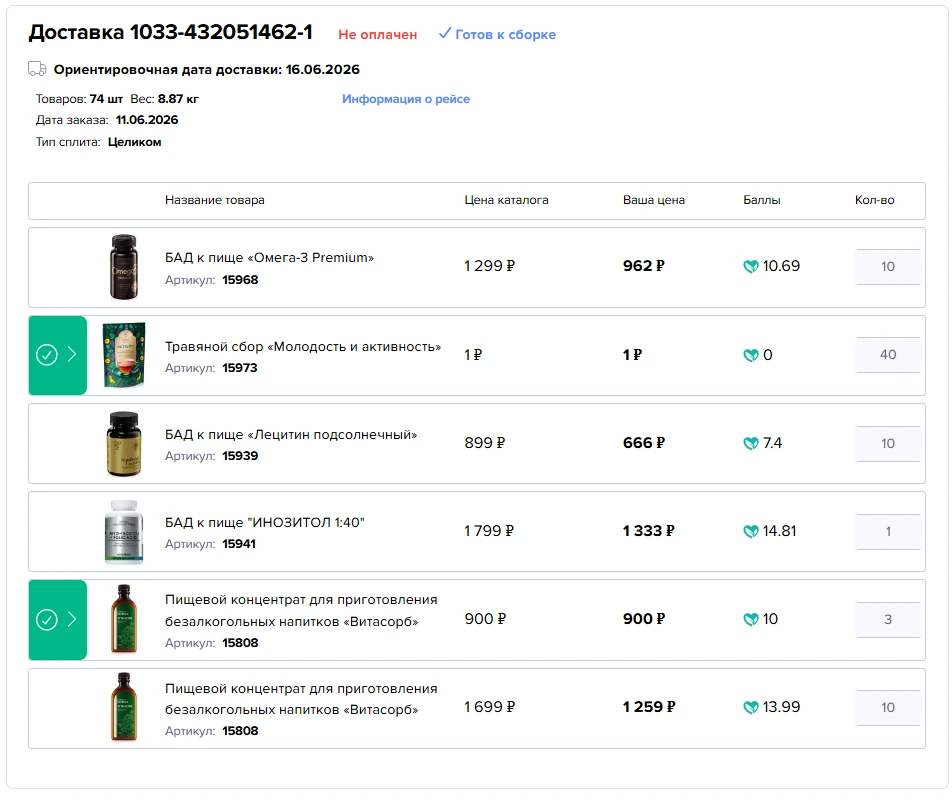The width and height of the screenshot is (952, 806).
Task: Open ИНОЗИТОЛ 1:40 product image
Action: click(124, 532)
